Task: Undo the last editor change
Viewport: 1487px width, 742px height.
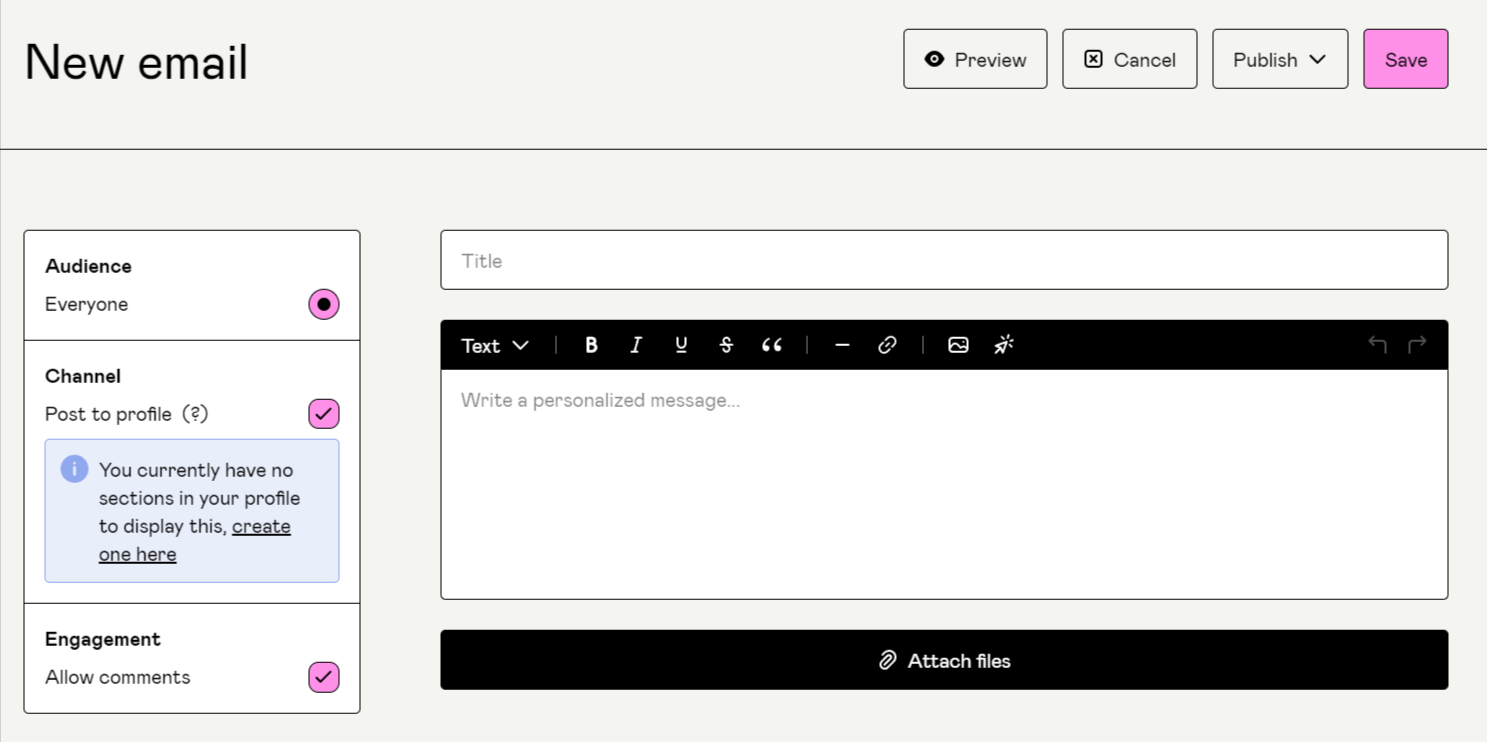Action: pos(1377,344)
